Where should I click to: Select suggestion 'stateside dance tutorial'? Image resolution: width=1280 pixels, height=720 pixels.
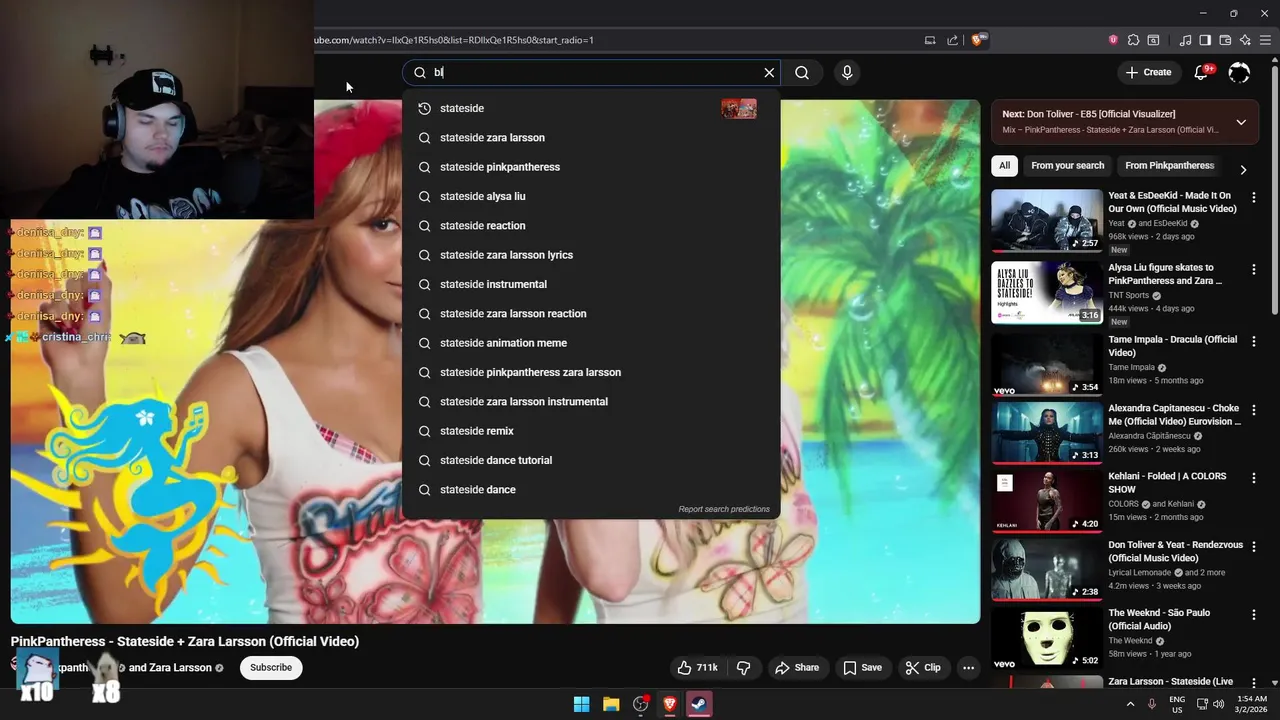click(590, 460)
